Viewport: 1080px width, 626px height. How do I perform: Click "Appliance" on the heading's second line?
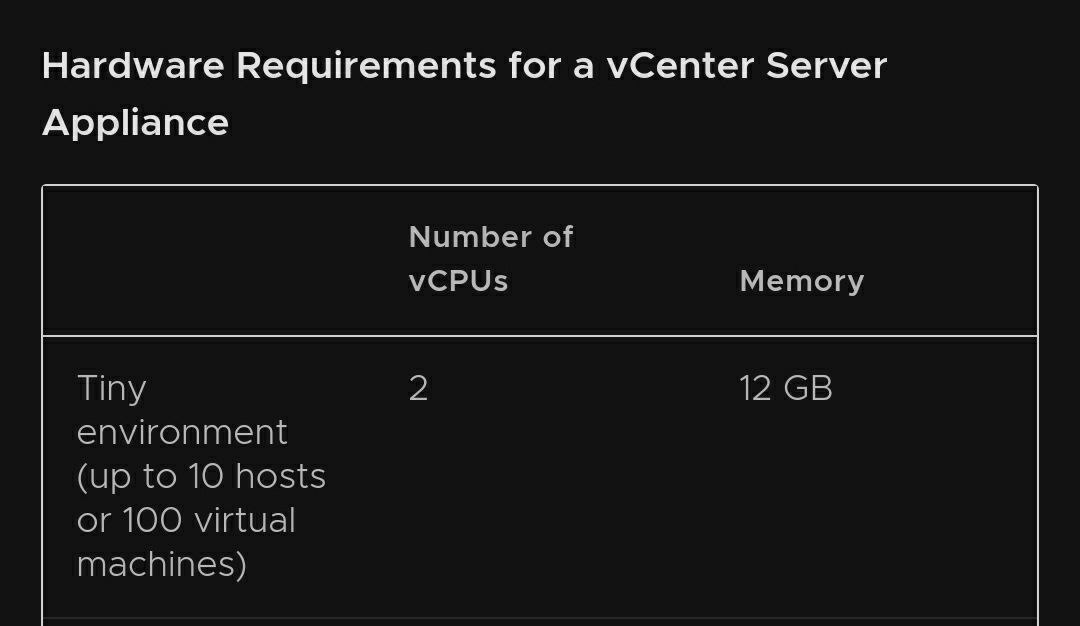pyautogui.click(x=135, y=125)
